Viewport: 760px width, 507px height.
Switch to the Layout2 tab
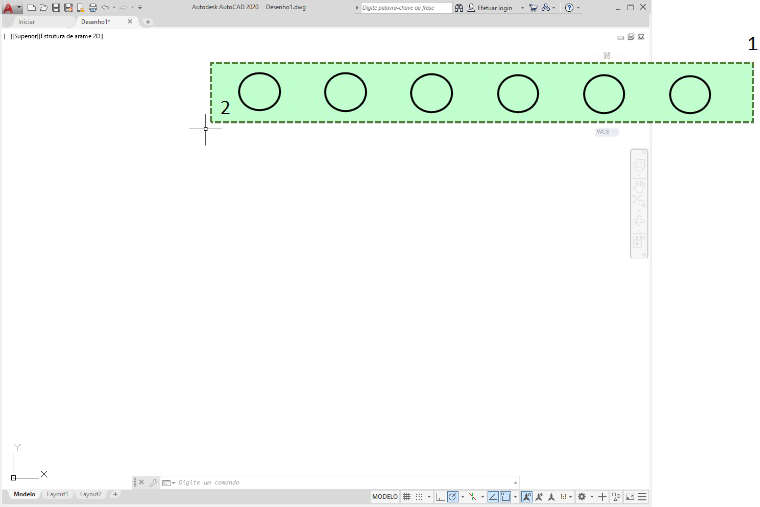pyautogui.click(x=91, y=494)
